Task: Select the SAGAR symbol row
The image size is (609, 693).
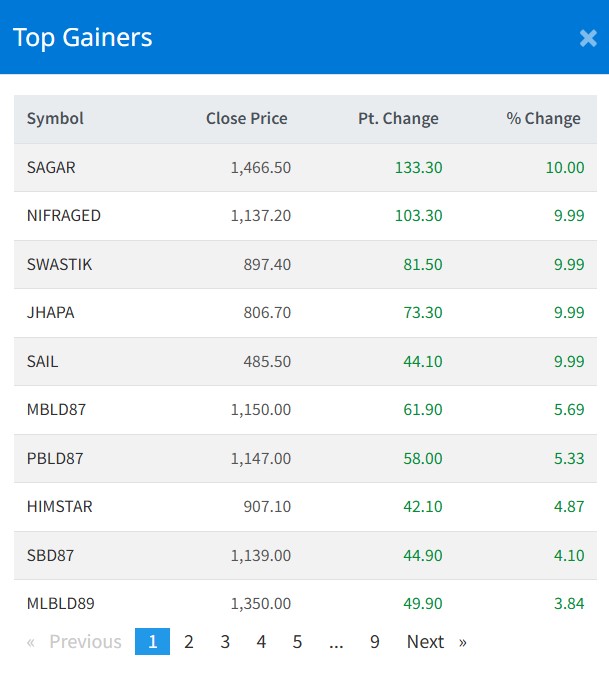Action: pos(51,167)
